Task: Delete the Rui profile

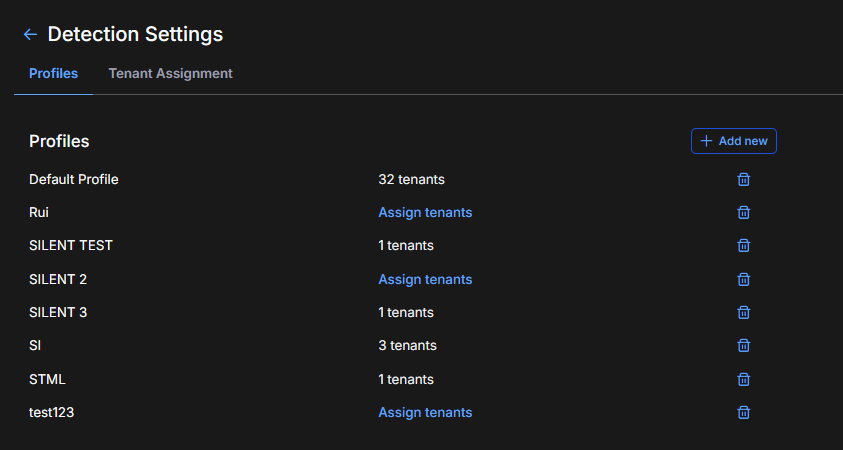Action: click(x=744, y=212)
